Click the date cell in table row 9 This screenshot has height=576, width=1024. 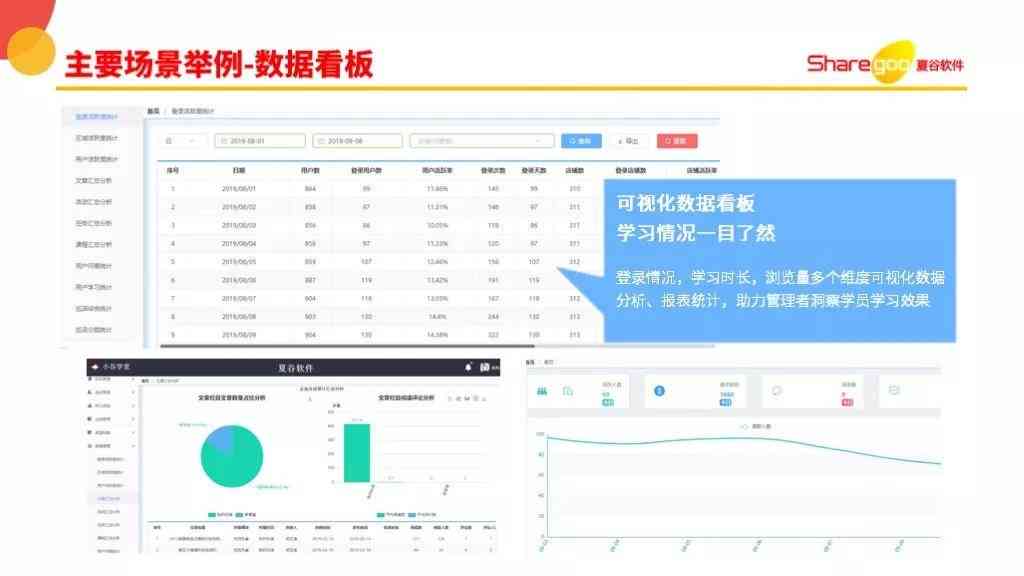(239, 335)
